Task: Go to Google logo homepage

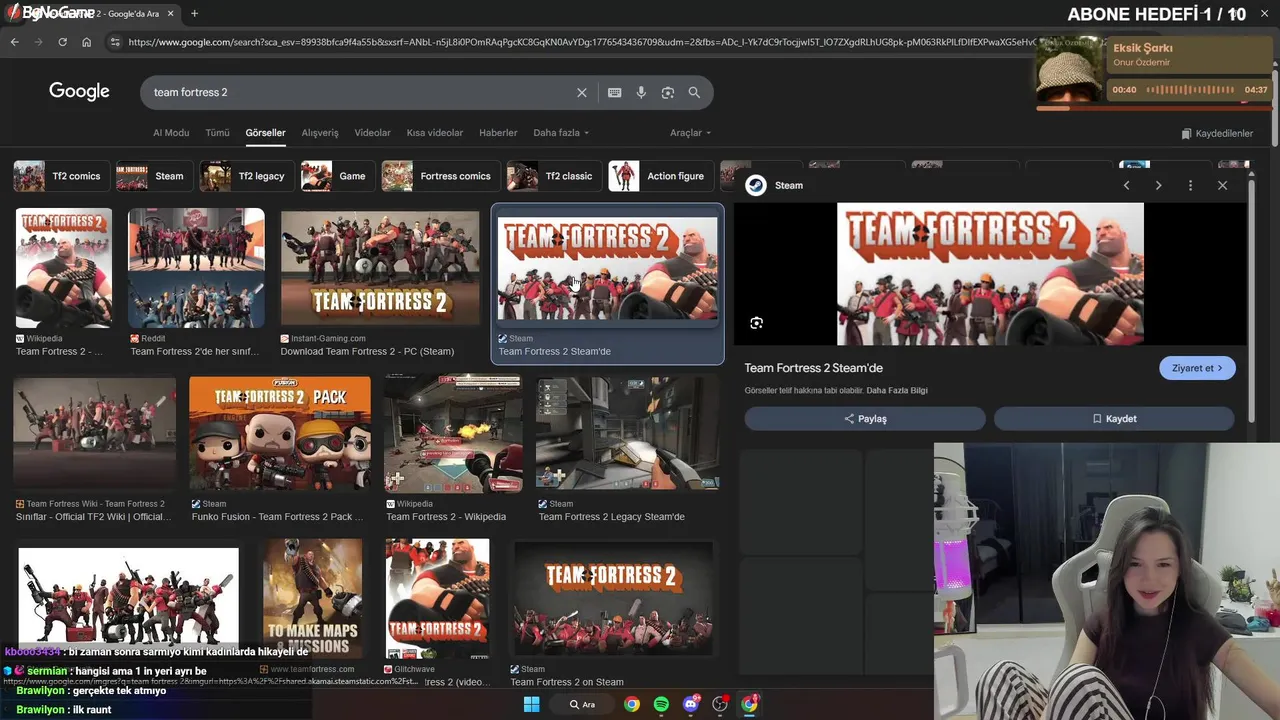Action: (79, 92)
